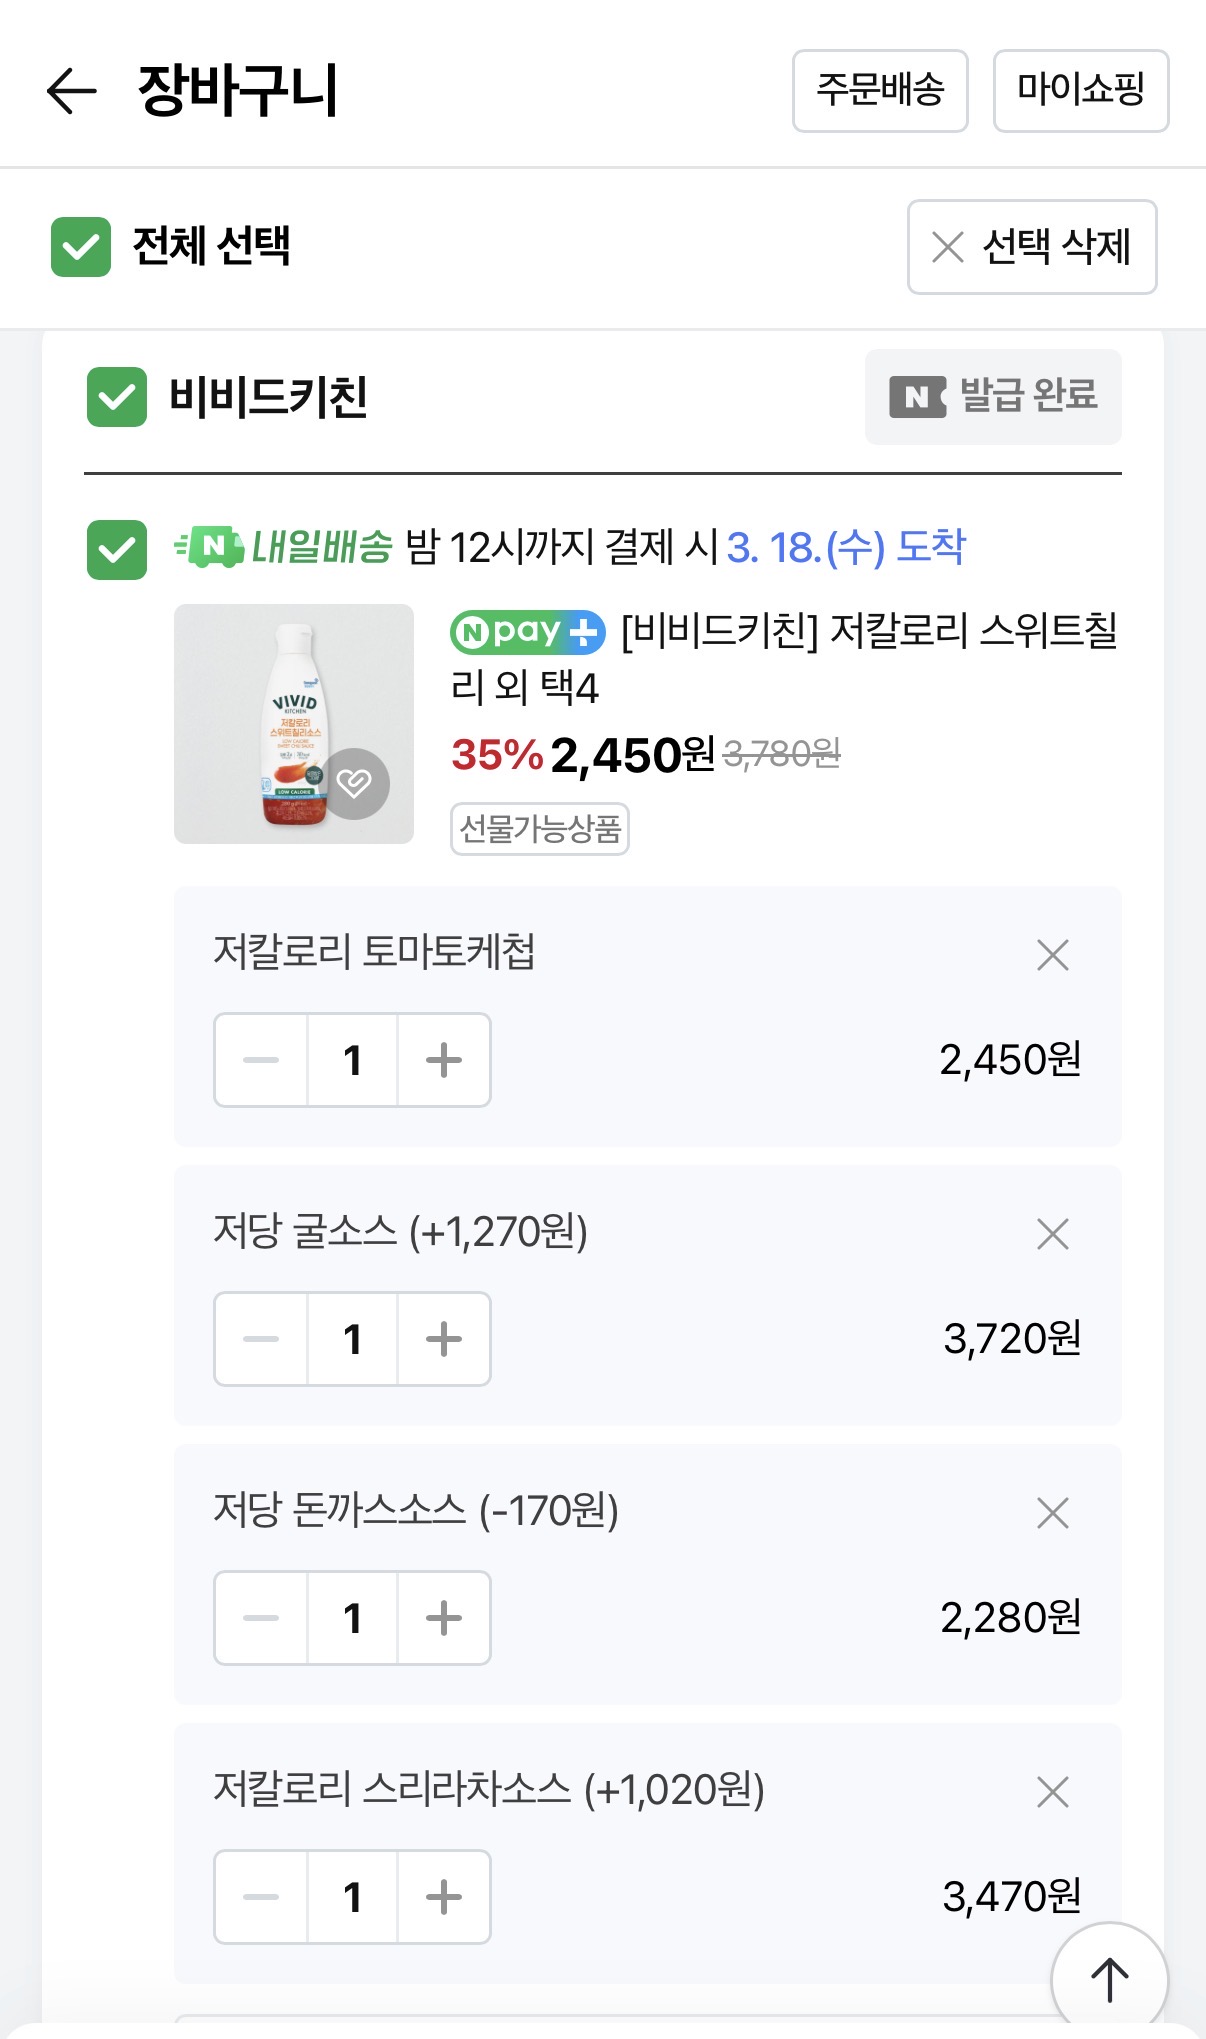Image resolution: width=1206 pixels, height=2039 pixels.
Task: Increase quantity of 저칼로리 스리라차소스
Action: click(x=444, y=1897)
